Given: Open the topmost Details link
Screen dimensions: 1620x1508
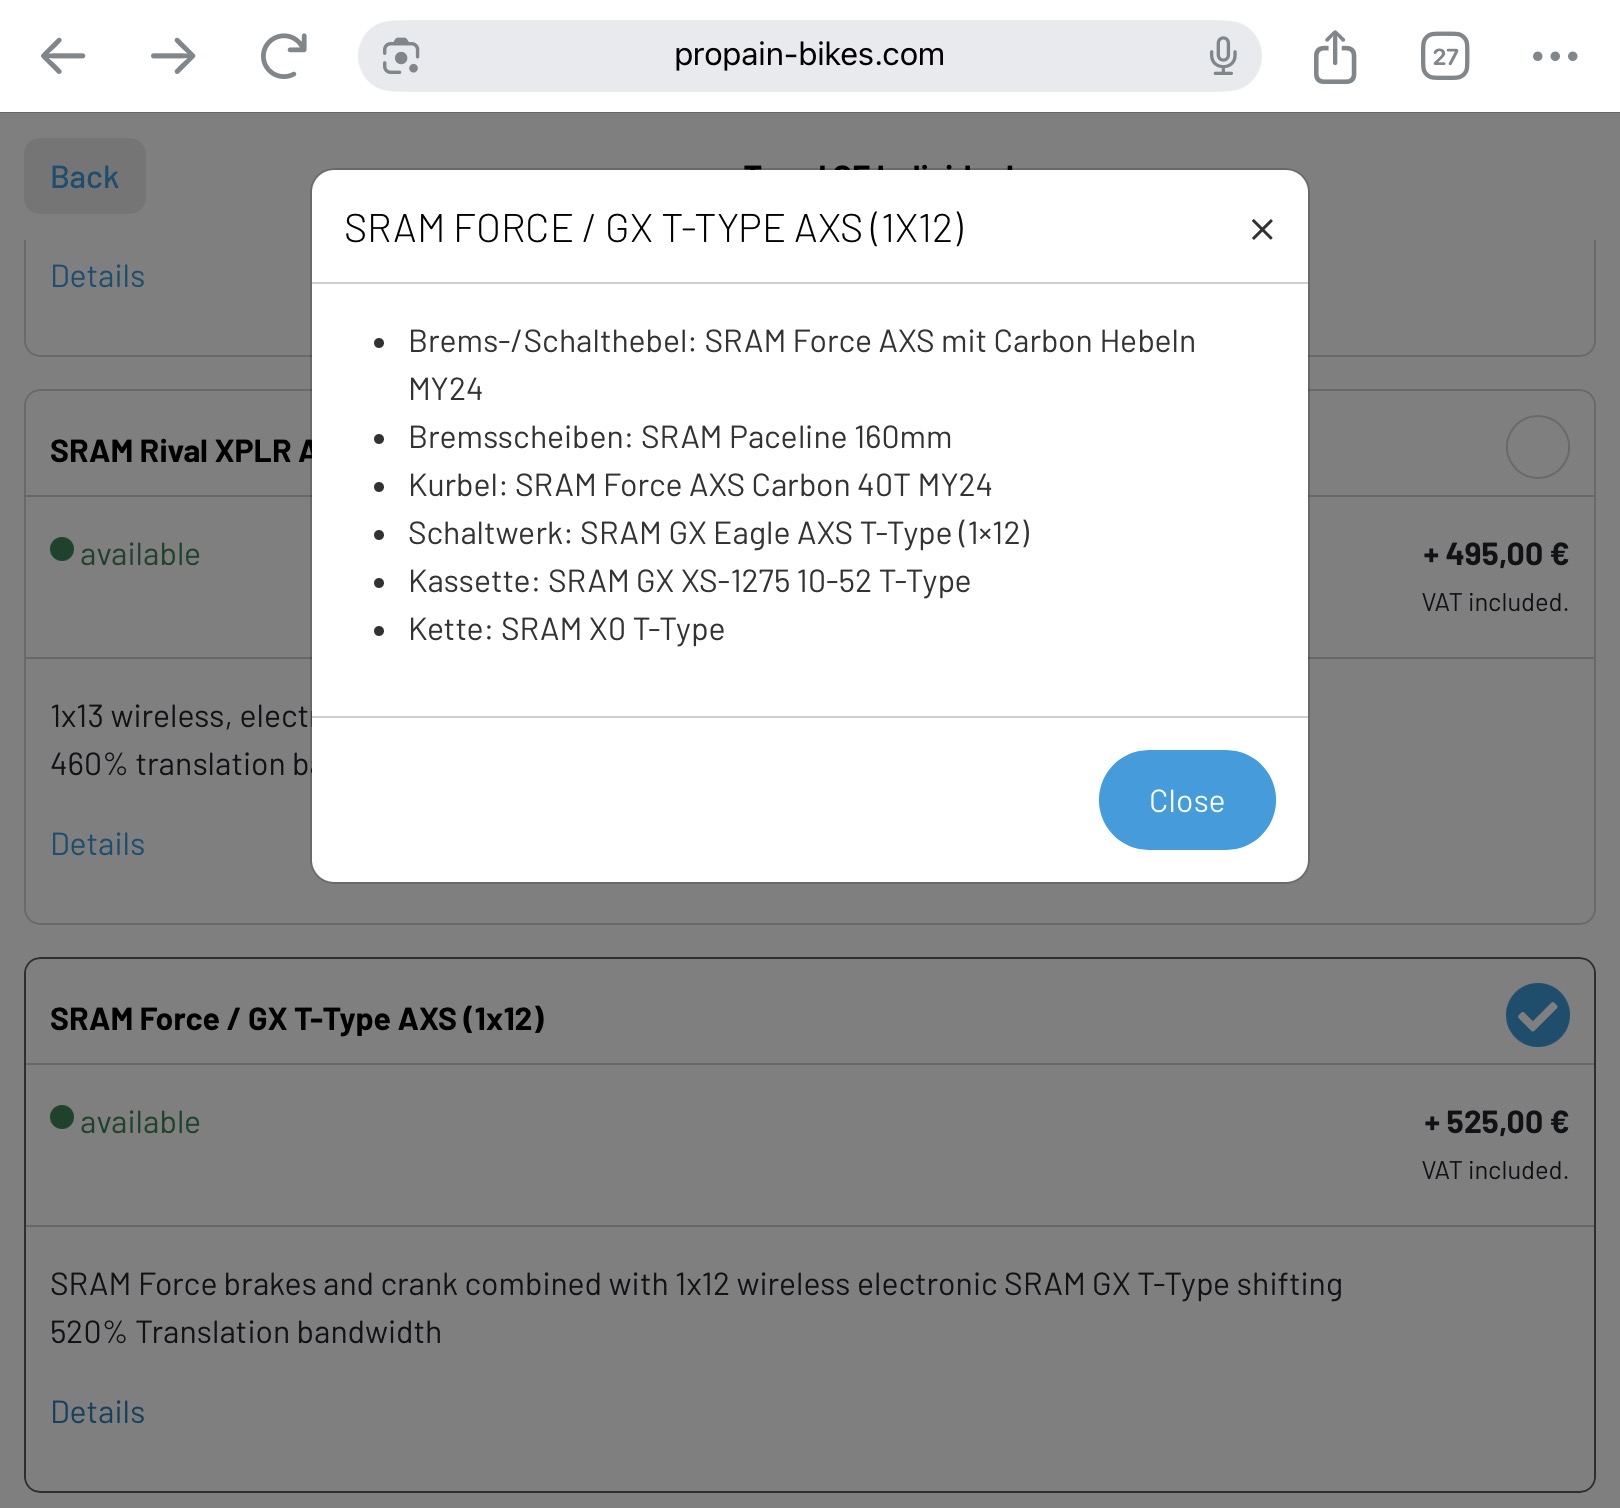Looking at the screenshot, I should coord(98,277).
